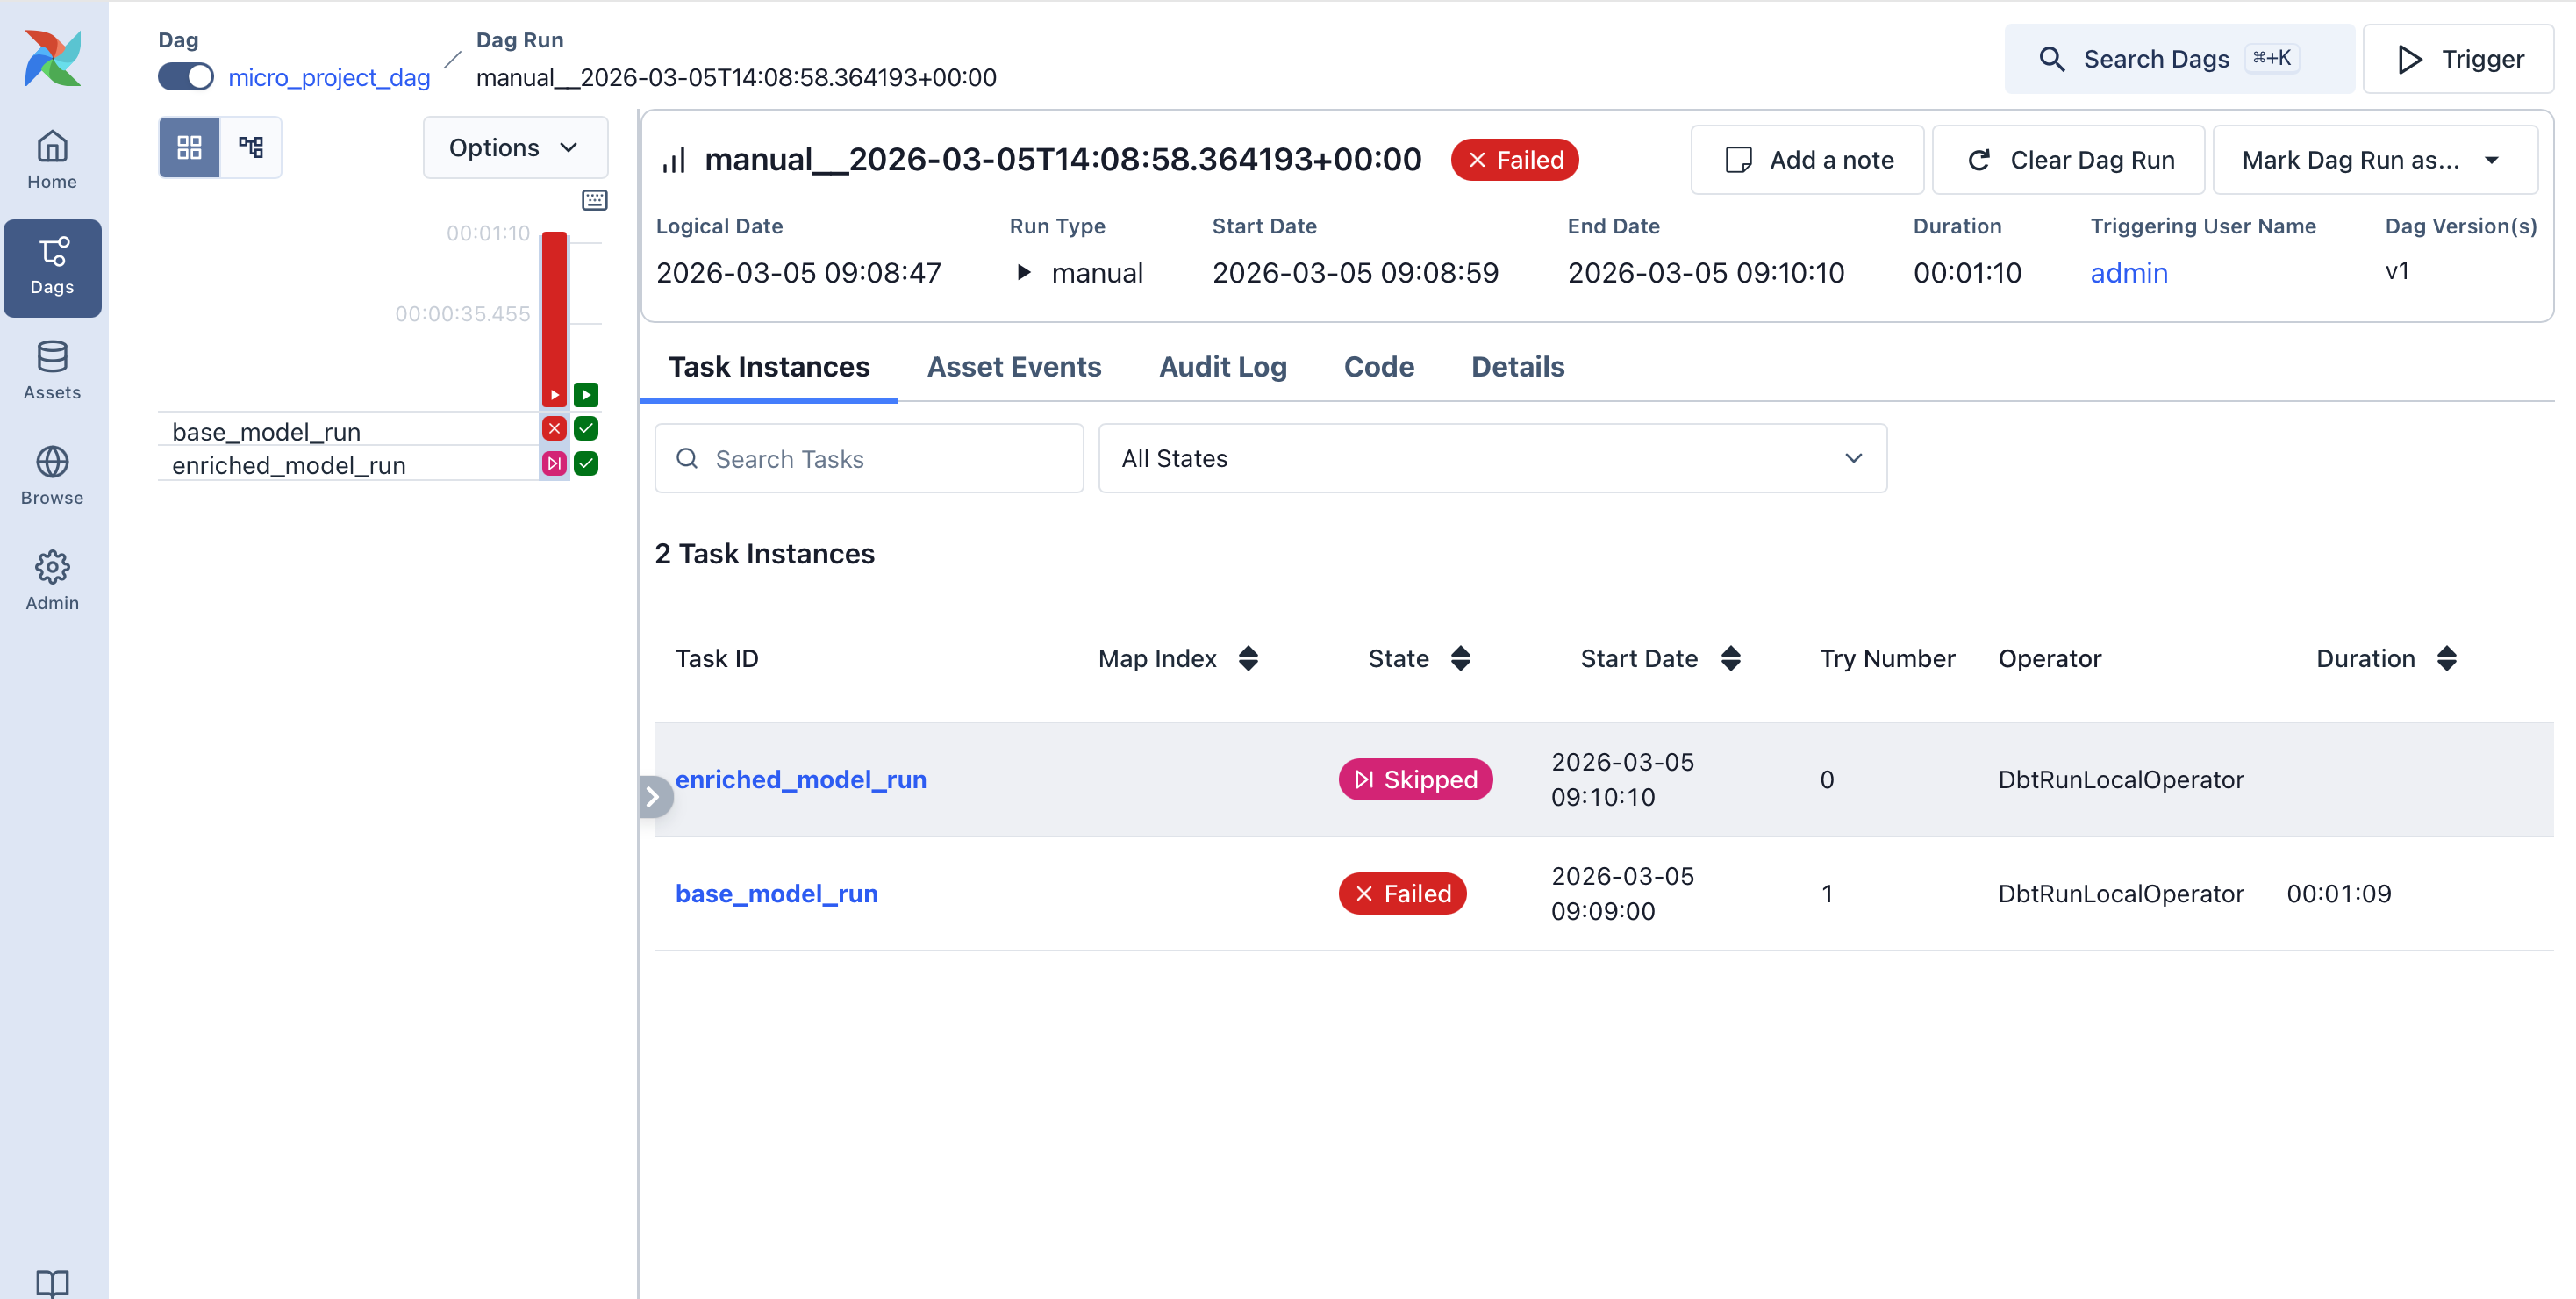Switch to the Audit Log tab
Viewport: 2576px width, 1299px height.
click(1222, 367)
